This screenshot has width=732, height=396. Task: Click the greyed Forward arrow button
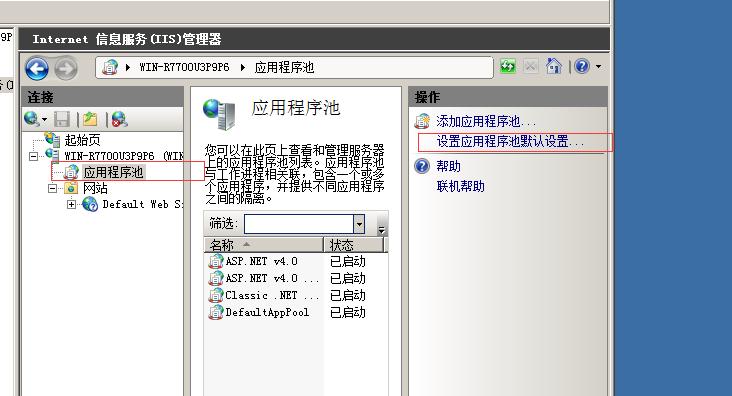66,69
